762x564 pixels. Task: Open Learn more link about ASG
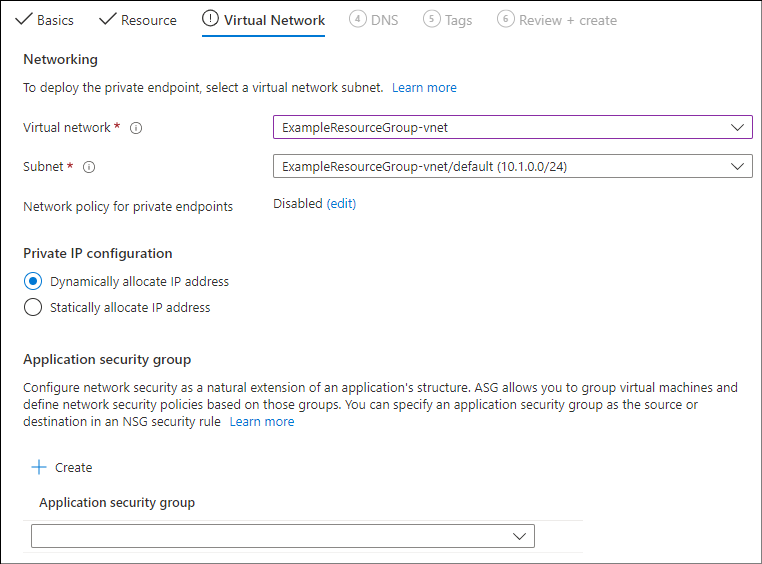(x=262, y=422)
